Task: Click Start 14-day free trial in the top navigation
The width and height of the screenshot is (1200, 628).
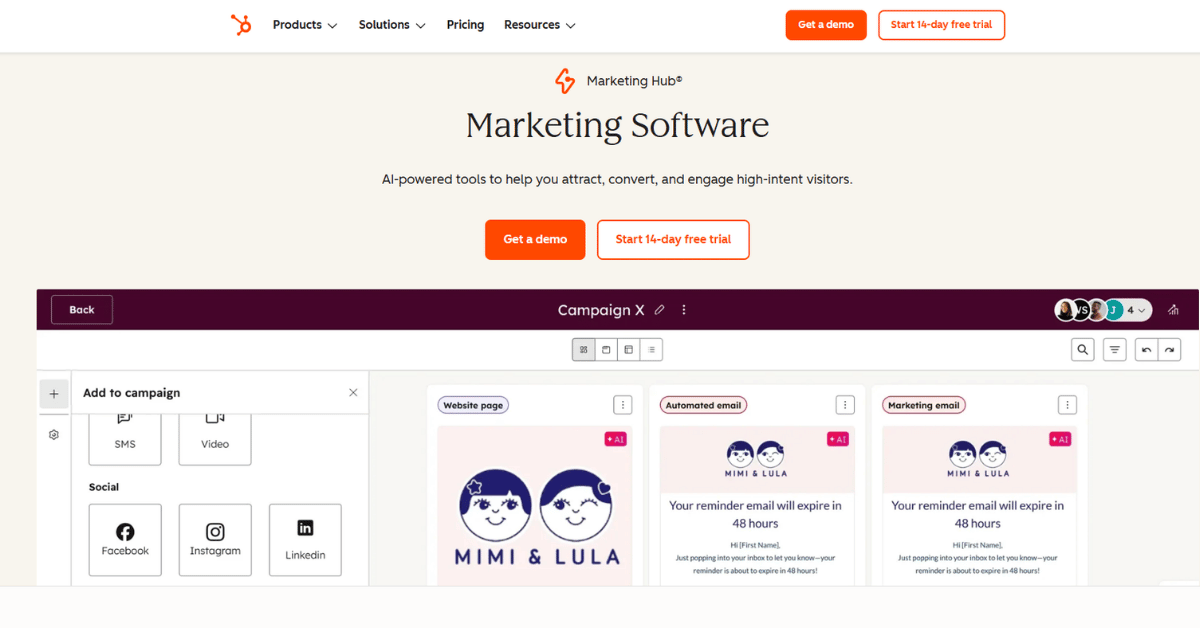Action: coord(941,25)
